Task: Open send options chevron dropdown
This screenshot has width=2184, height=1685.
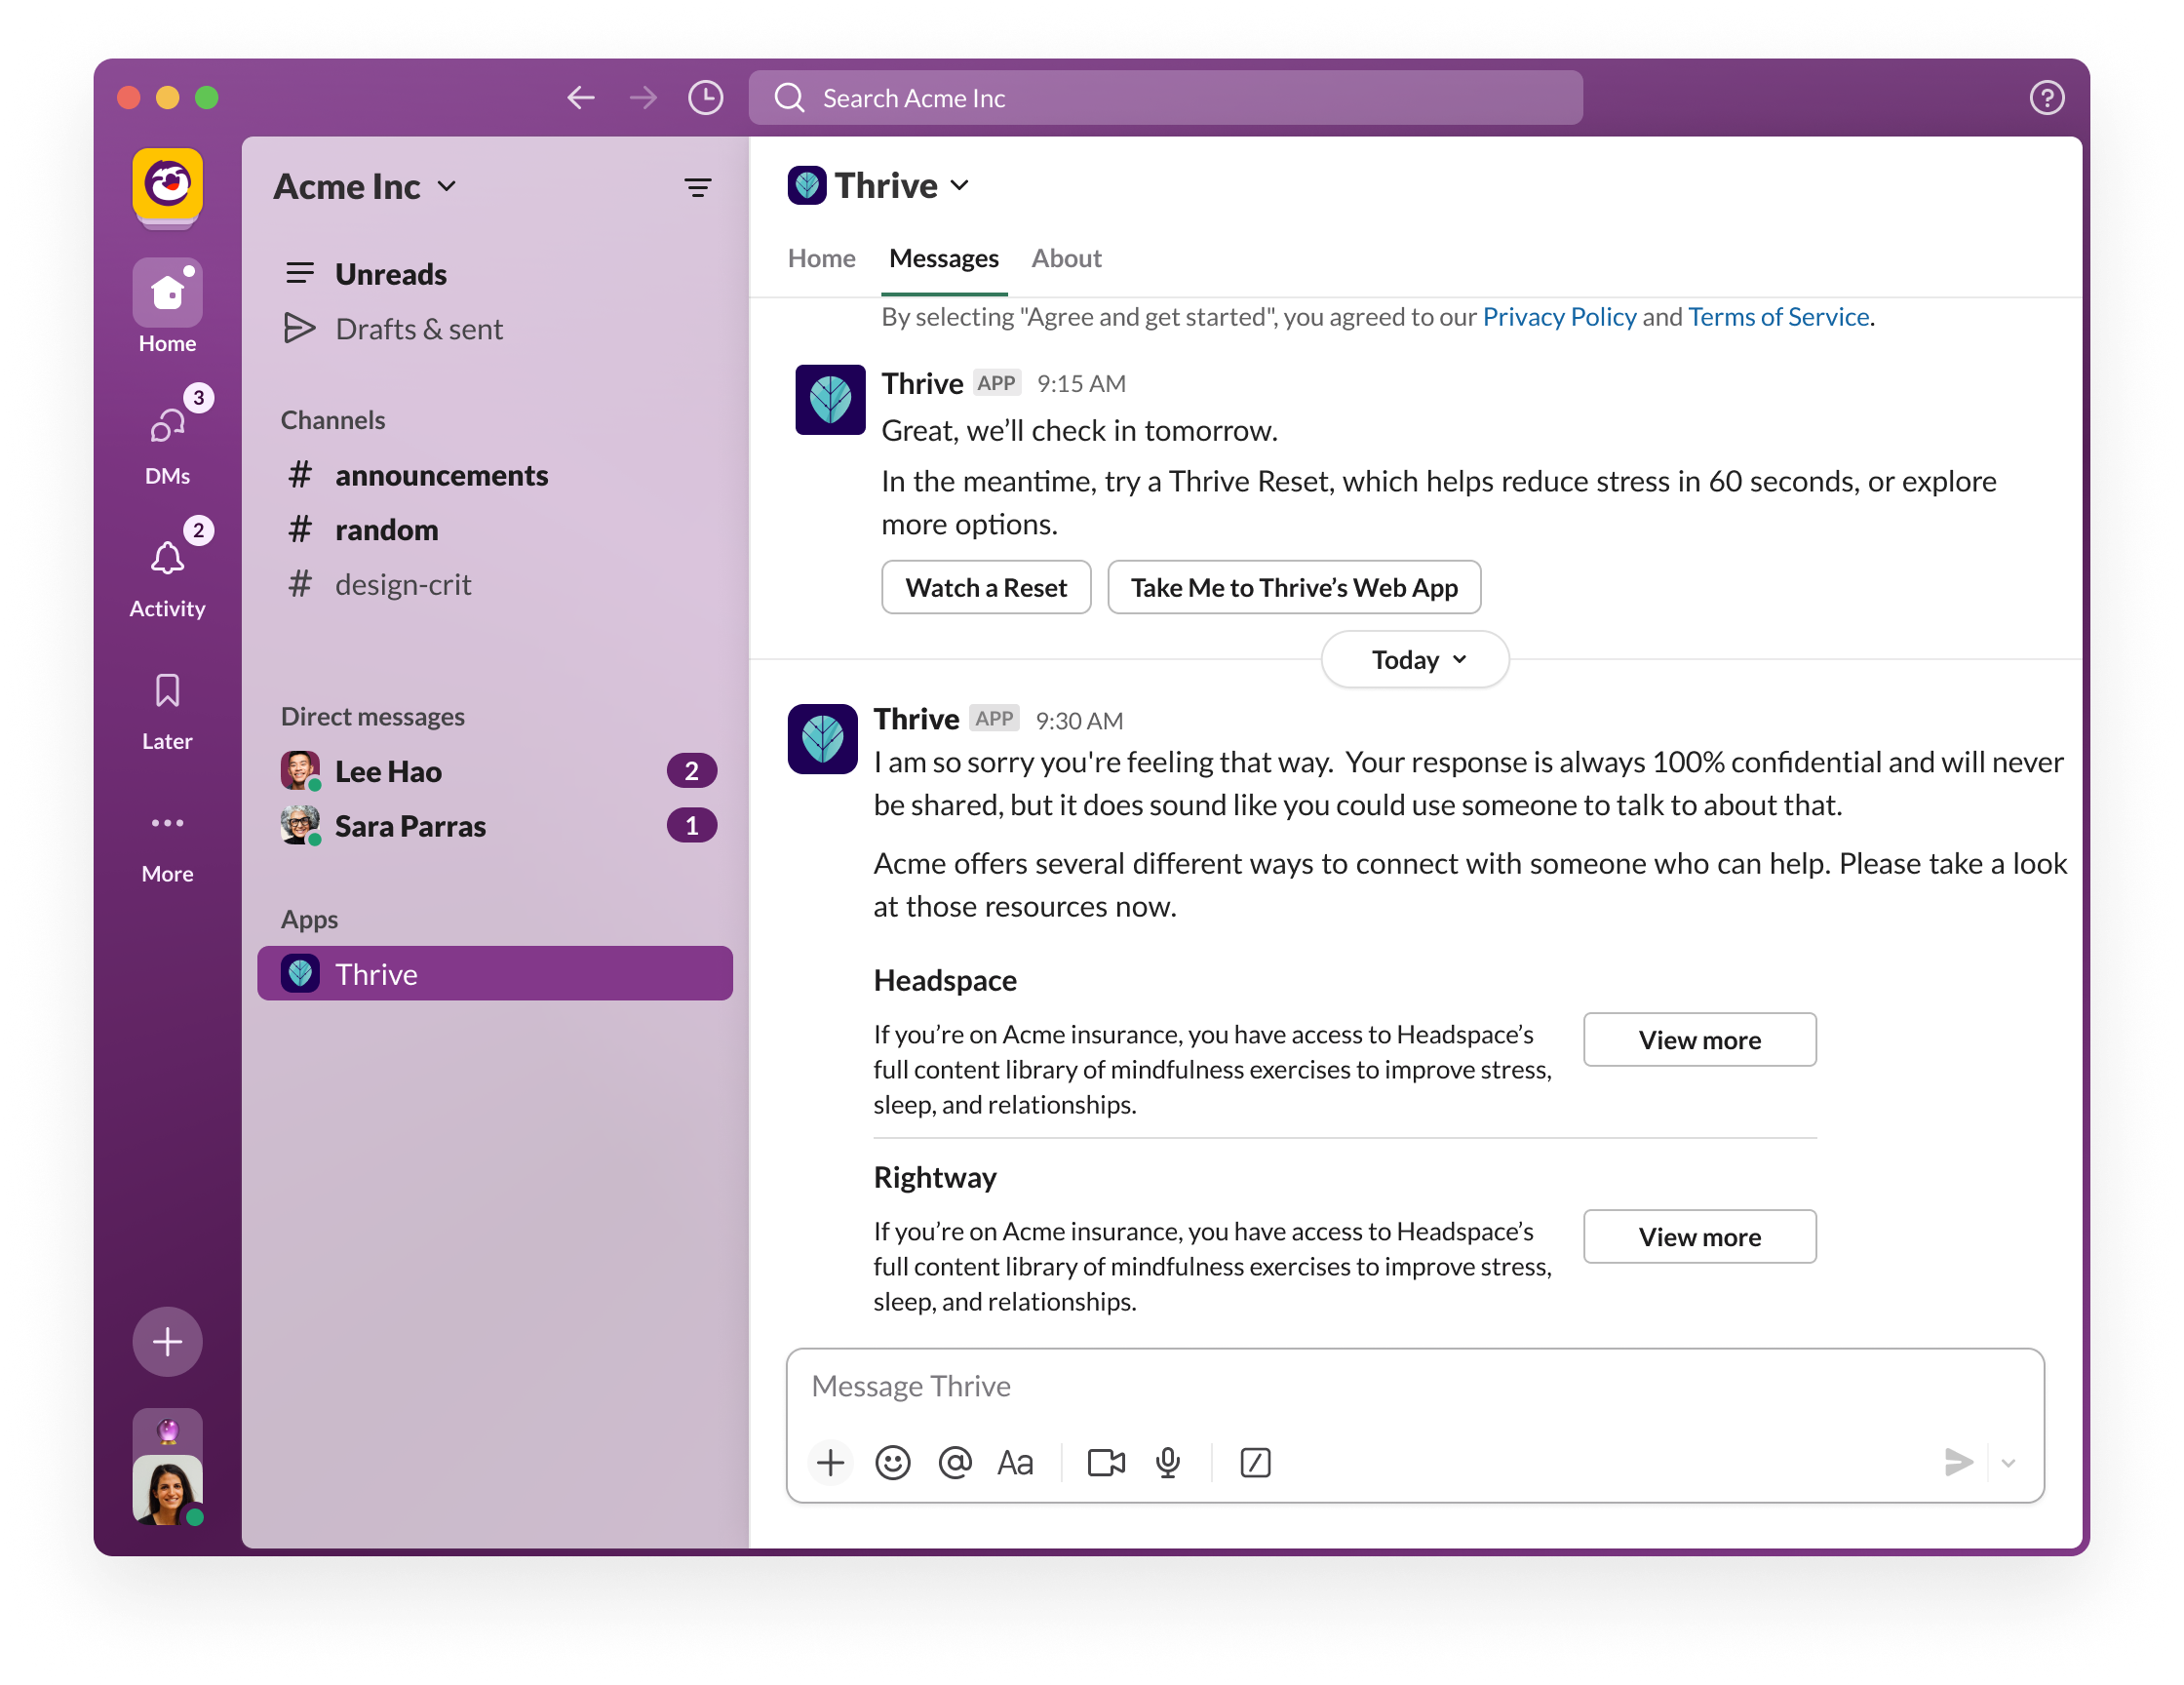Action: pos(2009,1463)
